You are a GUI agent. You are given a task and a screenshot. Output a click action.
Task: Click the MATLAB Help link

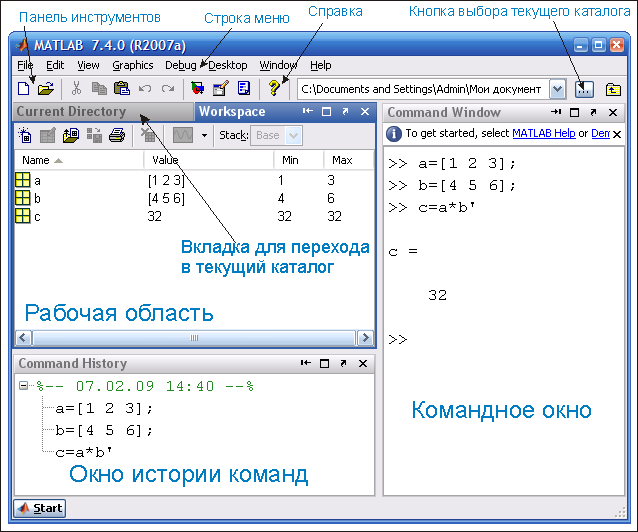[x=544, y=133]
